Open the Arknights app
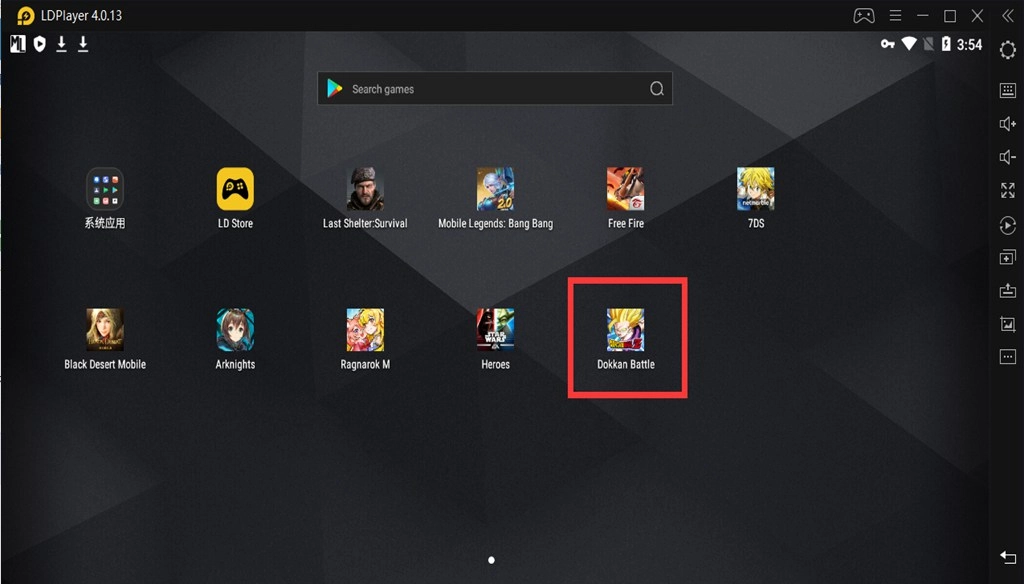1024x584 pixels. (235, 330)
